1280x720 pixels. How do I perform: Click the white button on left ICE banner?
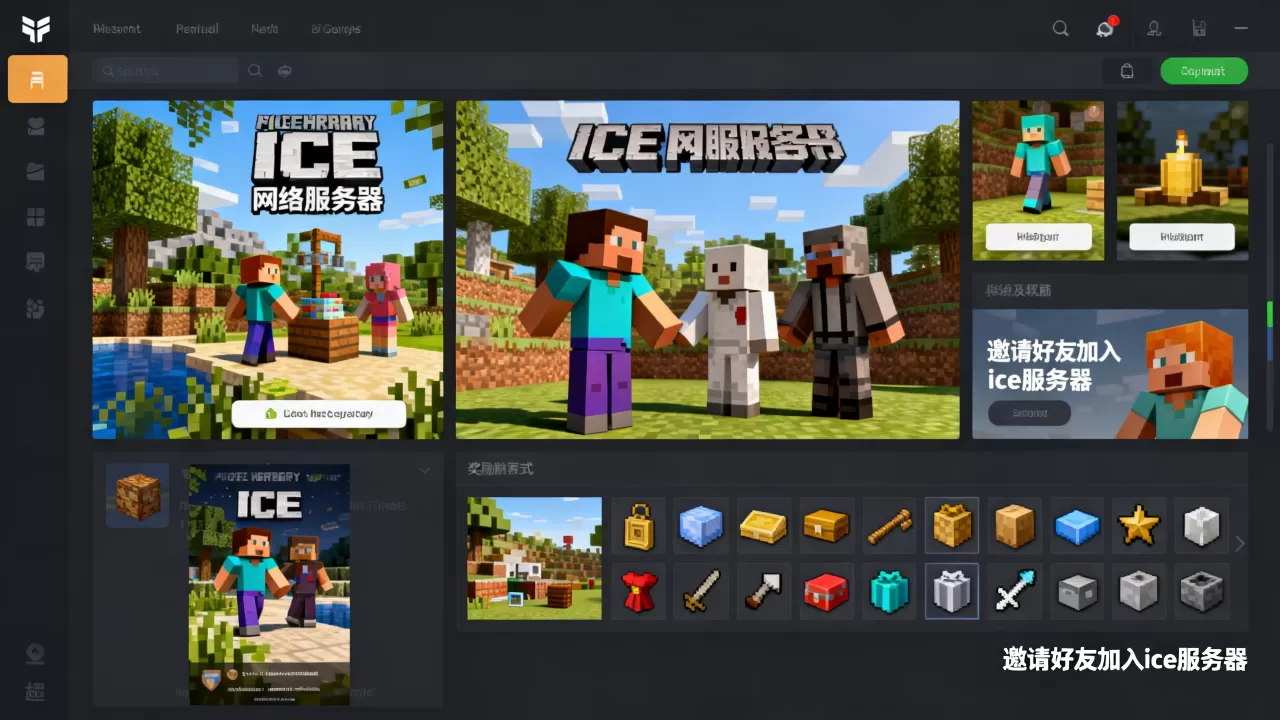point(318,413)
